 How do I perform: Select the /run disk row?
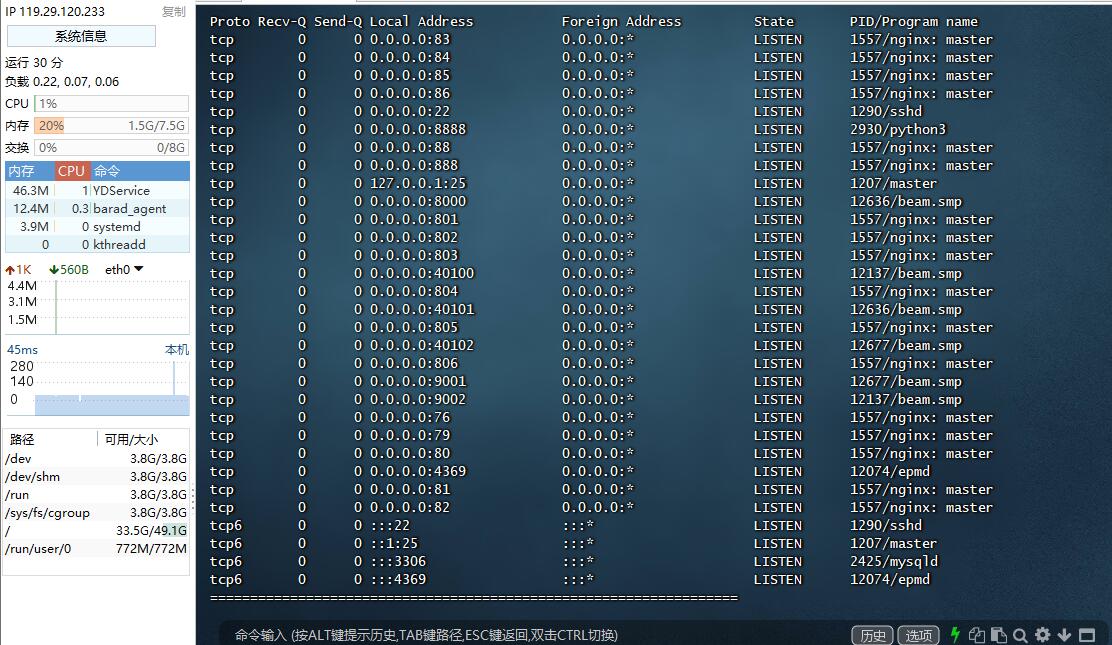tap(96, 495)
